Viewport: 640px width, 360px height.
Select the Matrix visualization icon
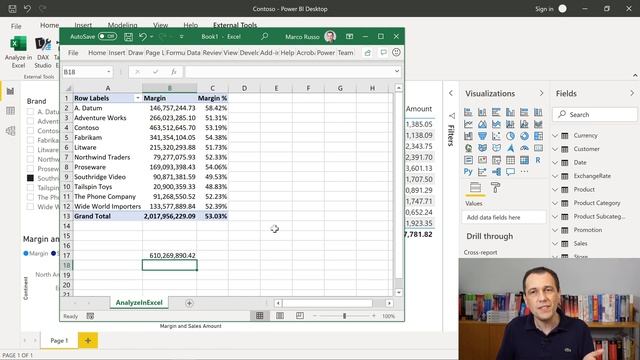click(x=524, y=160)
